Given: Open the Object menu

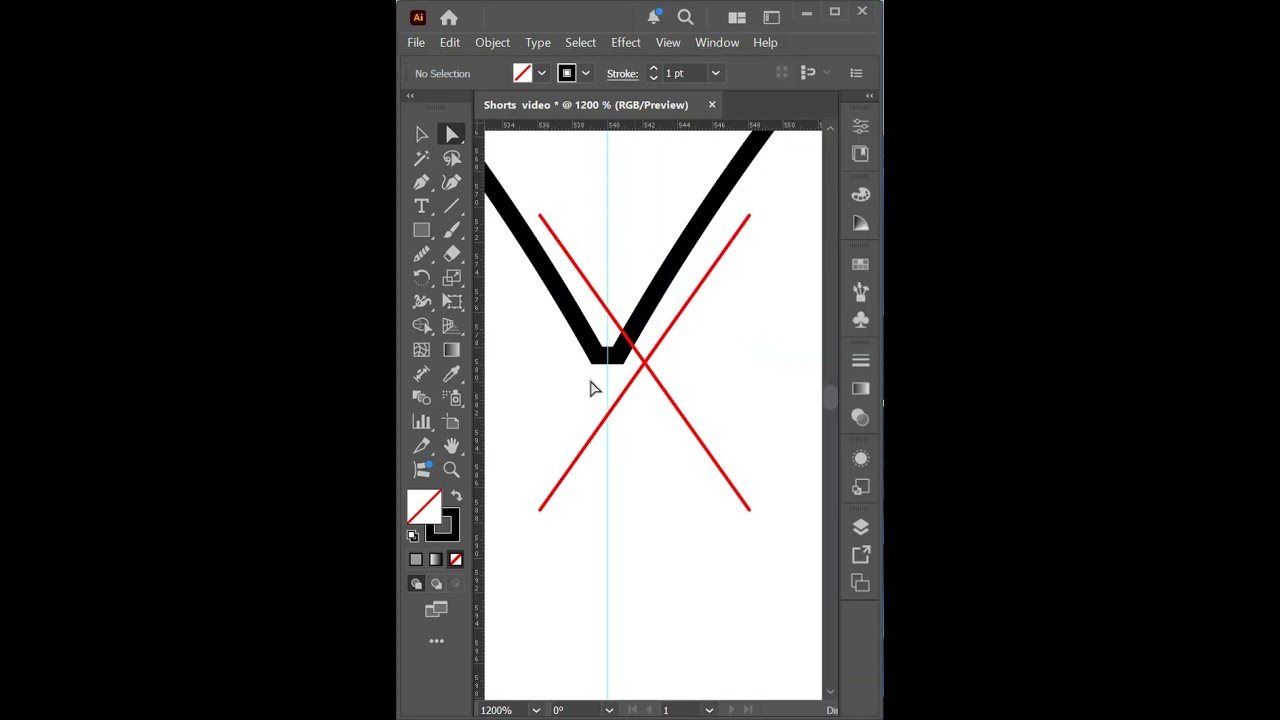Looking at the screenshot, I should point(492,43).
